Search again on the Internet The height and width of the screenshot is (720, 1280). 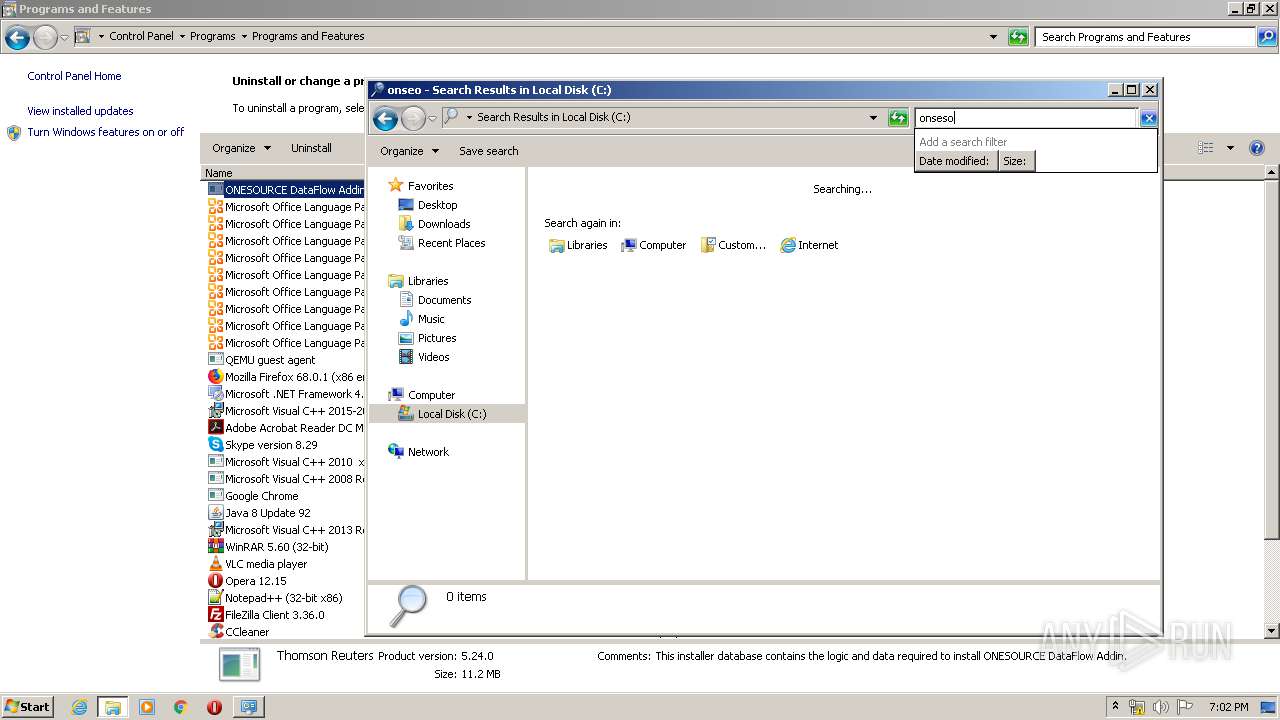(809, 245)
